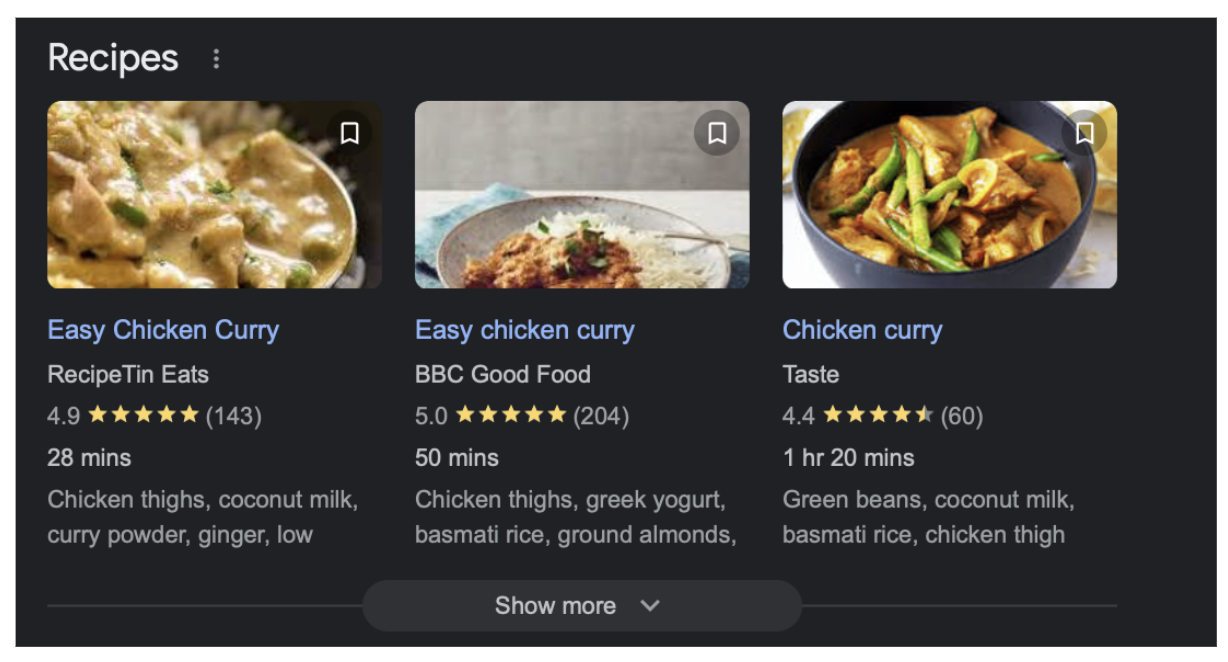This screenshot has height=662, width=1228.
Task: Click the first curry recipe thumbnail image
Action: coord(213,193)
